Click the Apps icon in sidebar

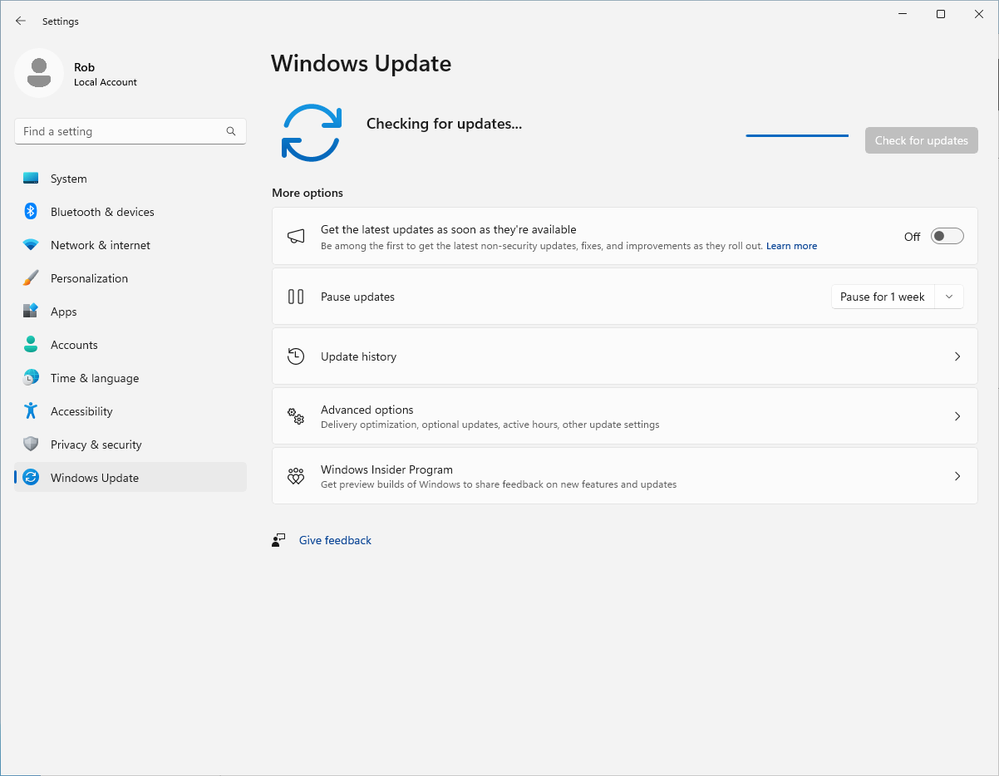click(x=31, y=311)
